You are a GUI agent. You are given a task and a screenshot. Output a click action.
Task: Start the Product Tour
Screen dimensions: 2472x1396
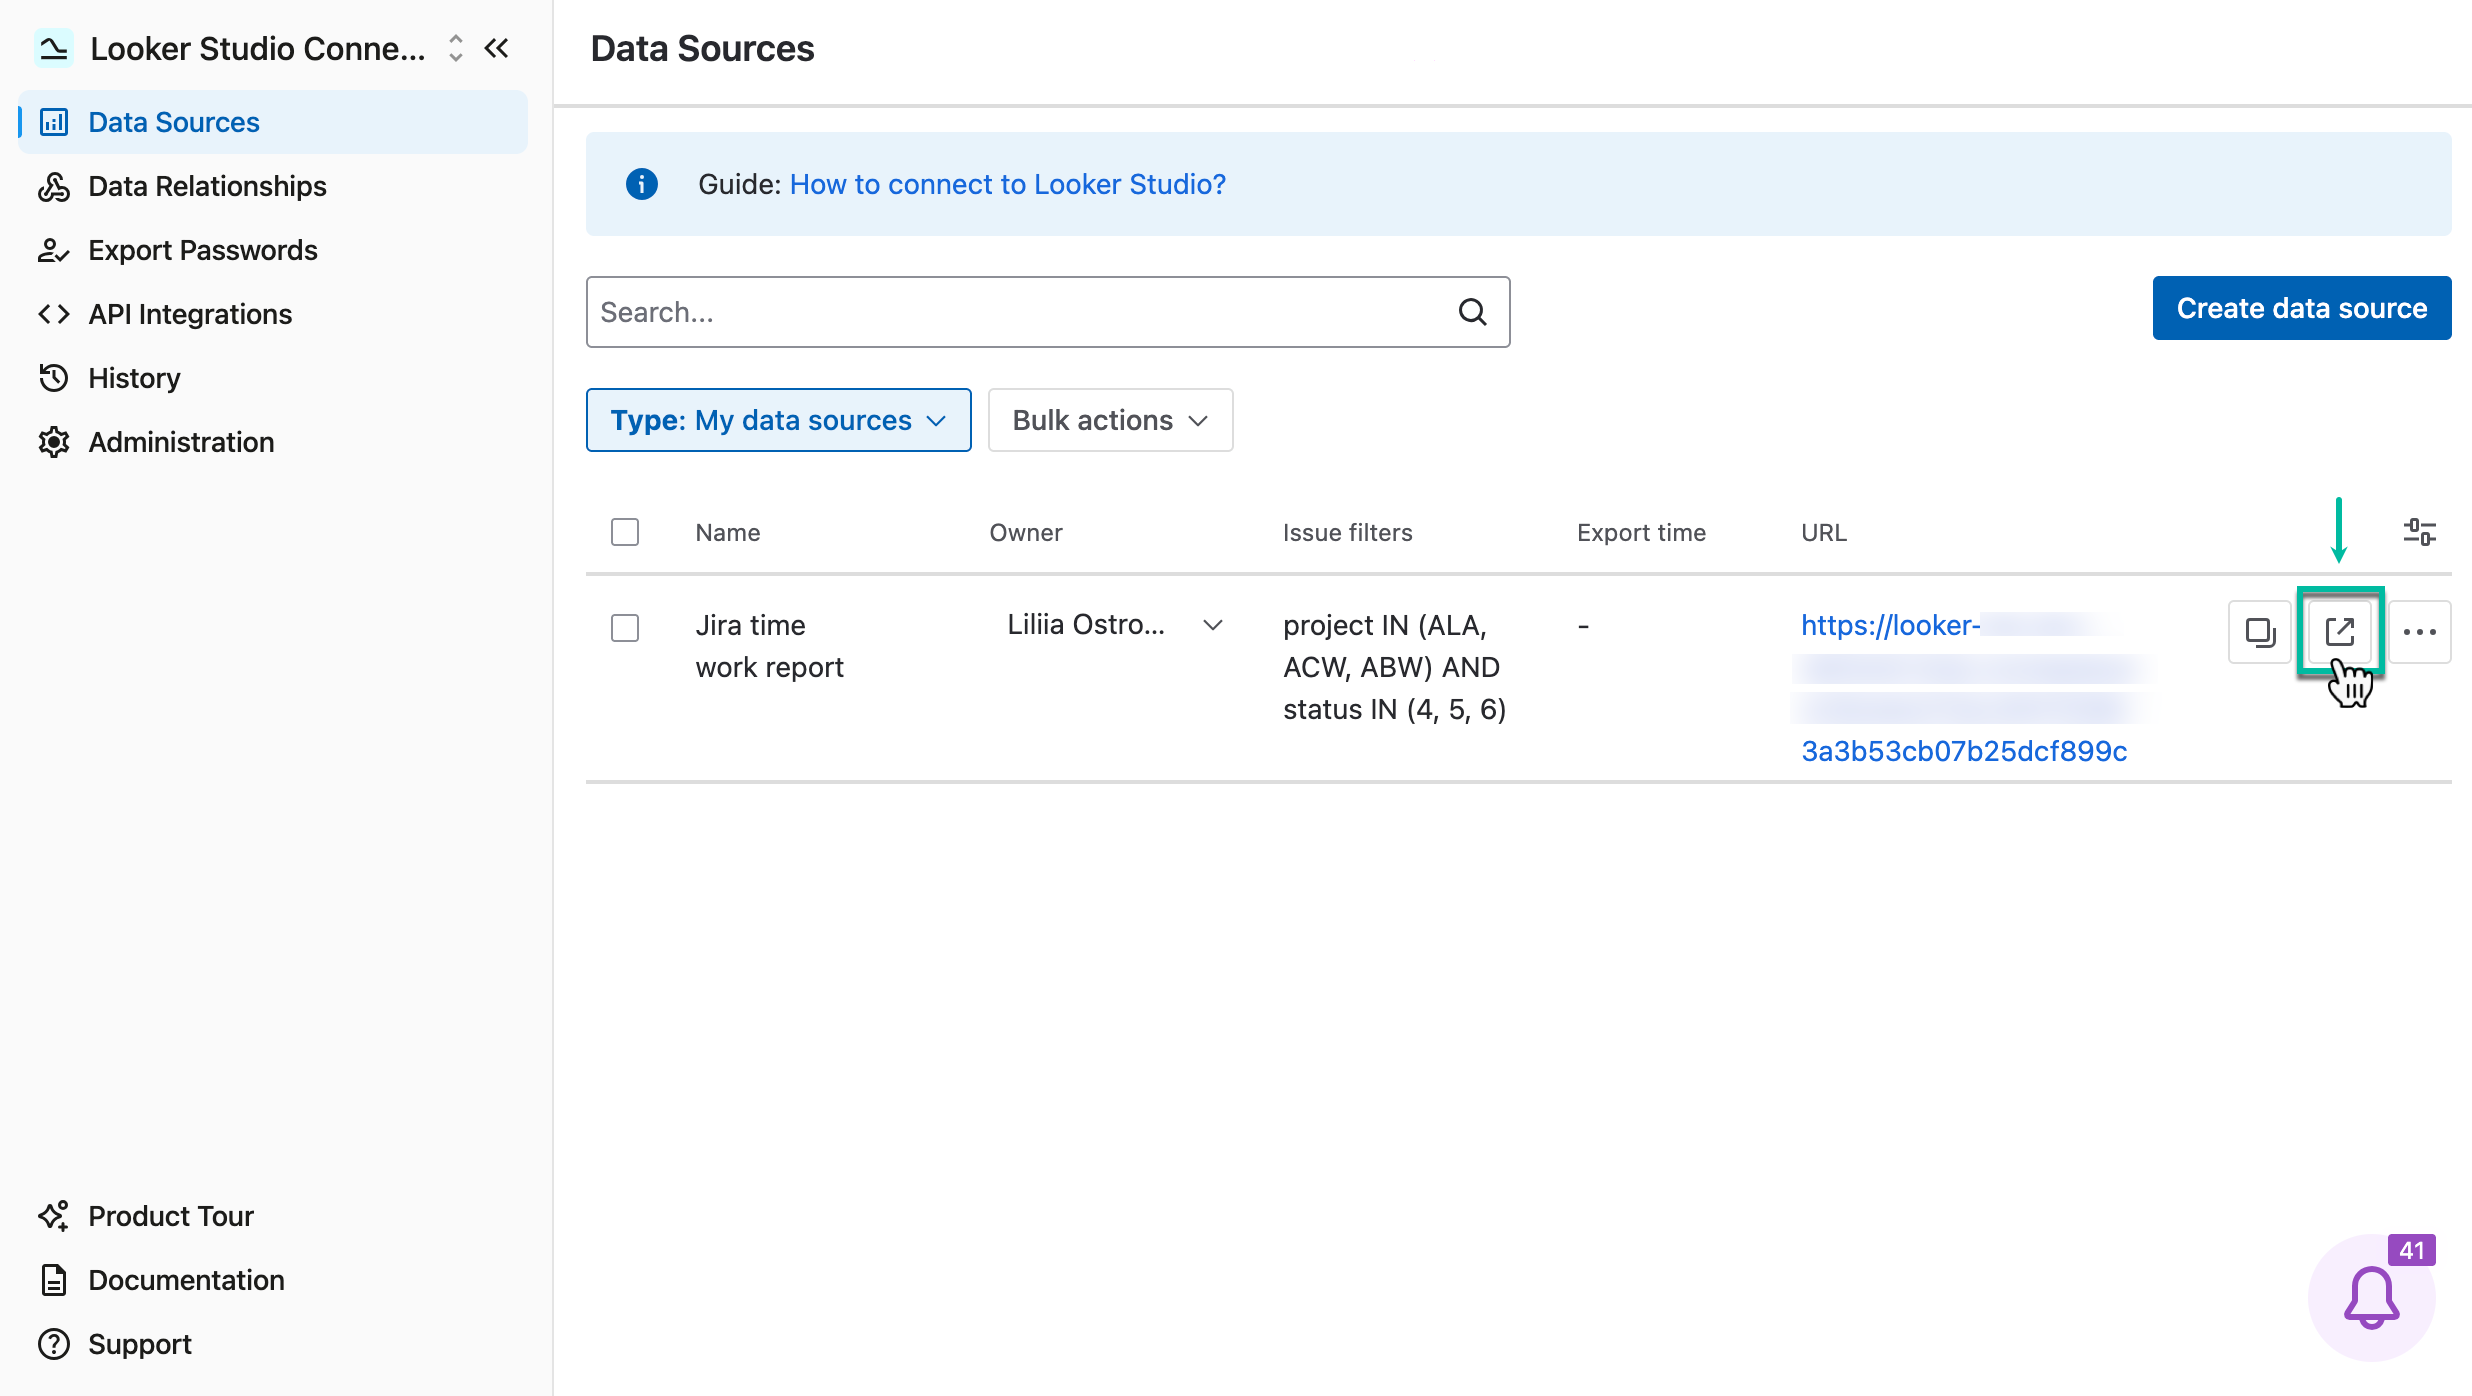point(273,1216)
